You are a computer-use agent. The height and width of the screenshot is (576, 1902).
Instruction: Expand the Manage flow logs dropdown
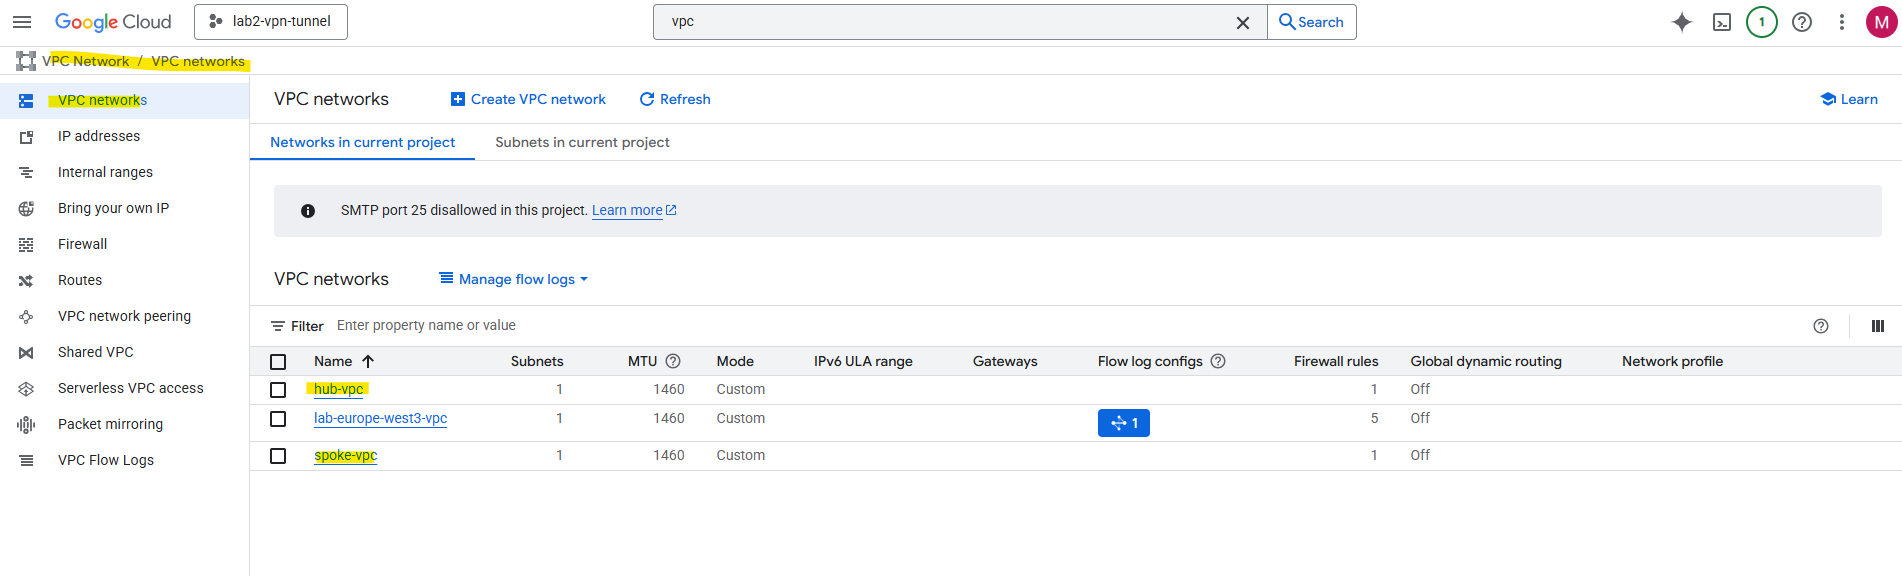coord(514,279)
